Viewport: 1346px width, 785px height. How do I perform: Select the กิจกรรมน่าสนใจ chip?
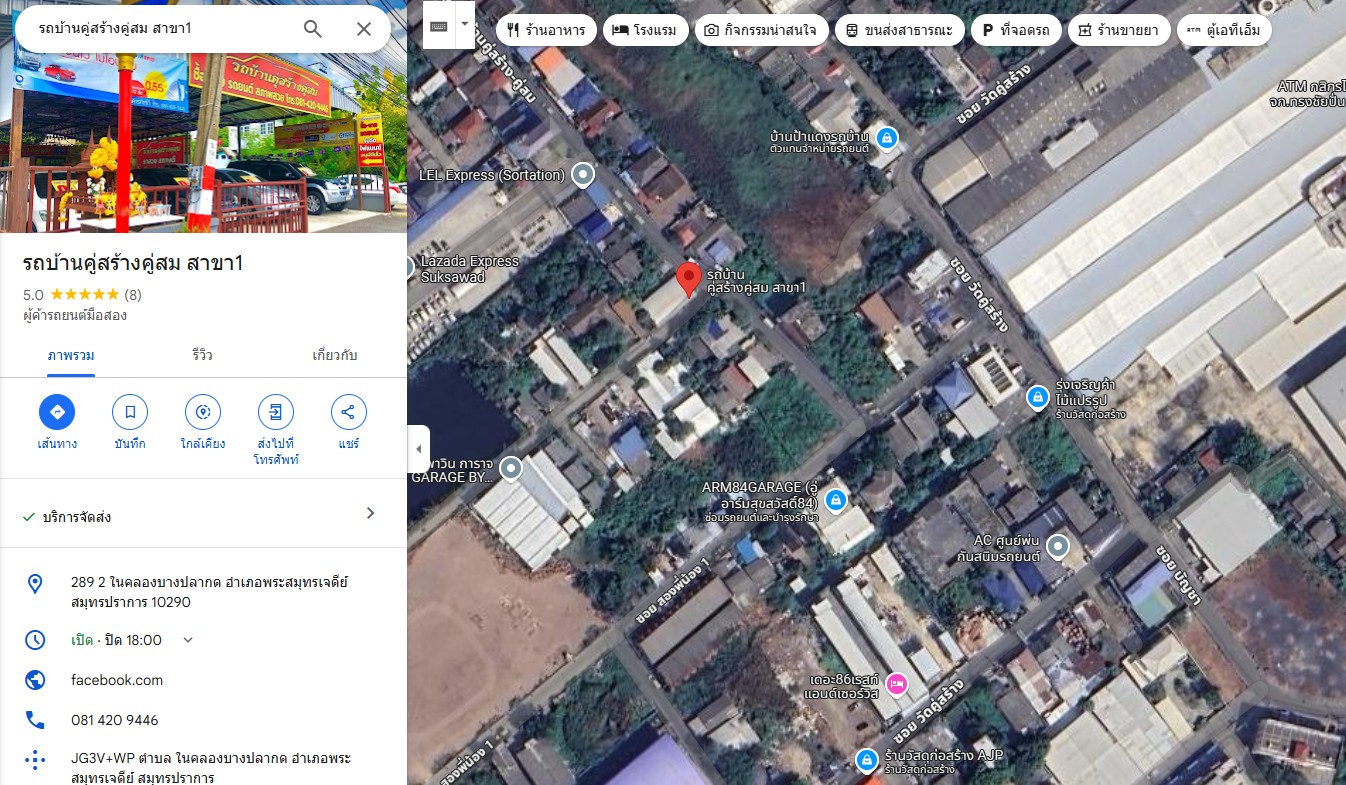[761, 30]
